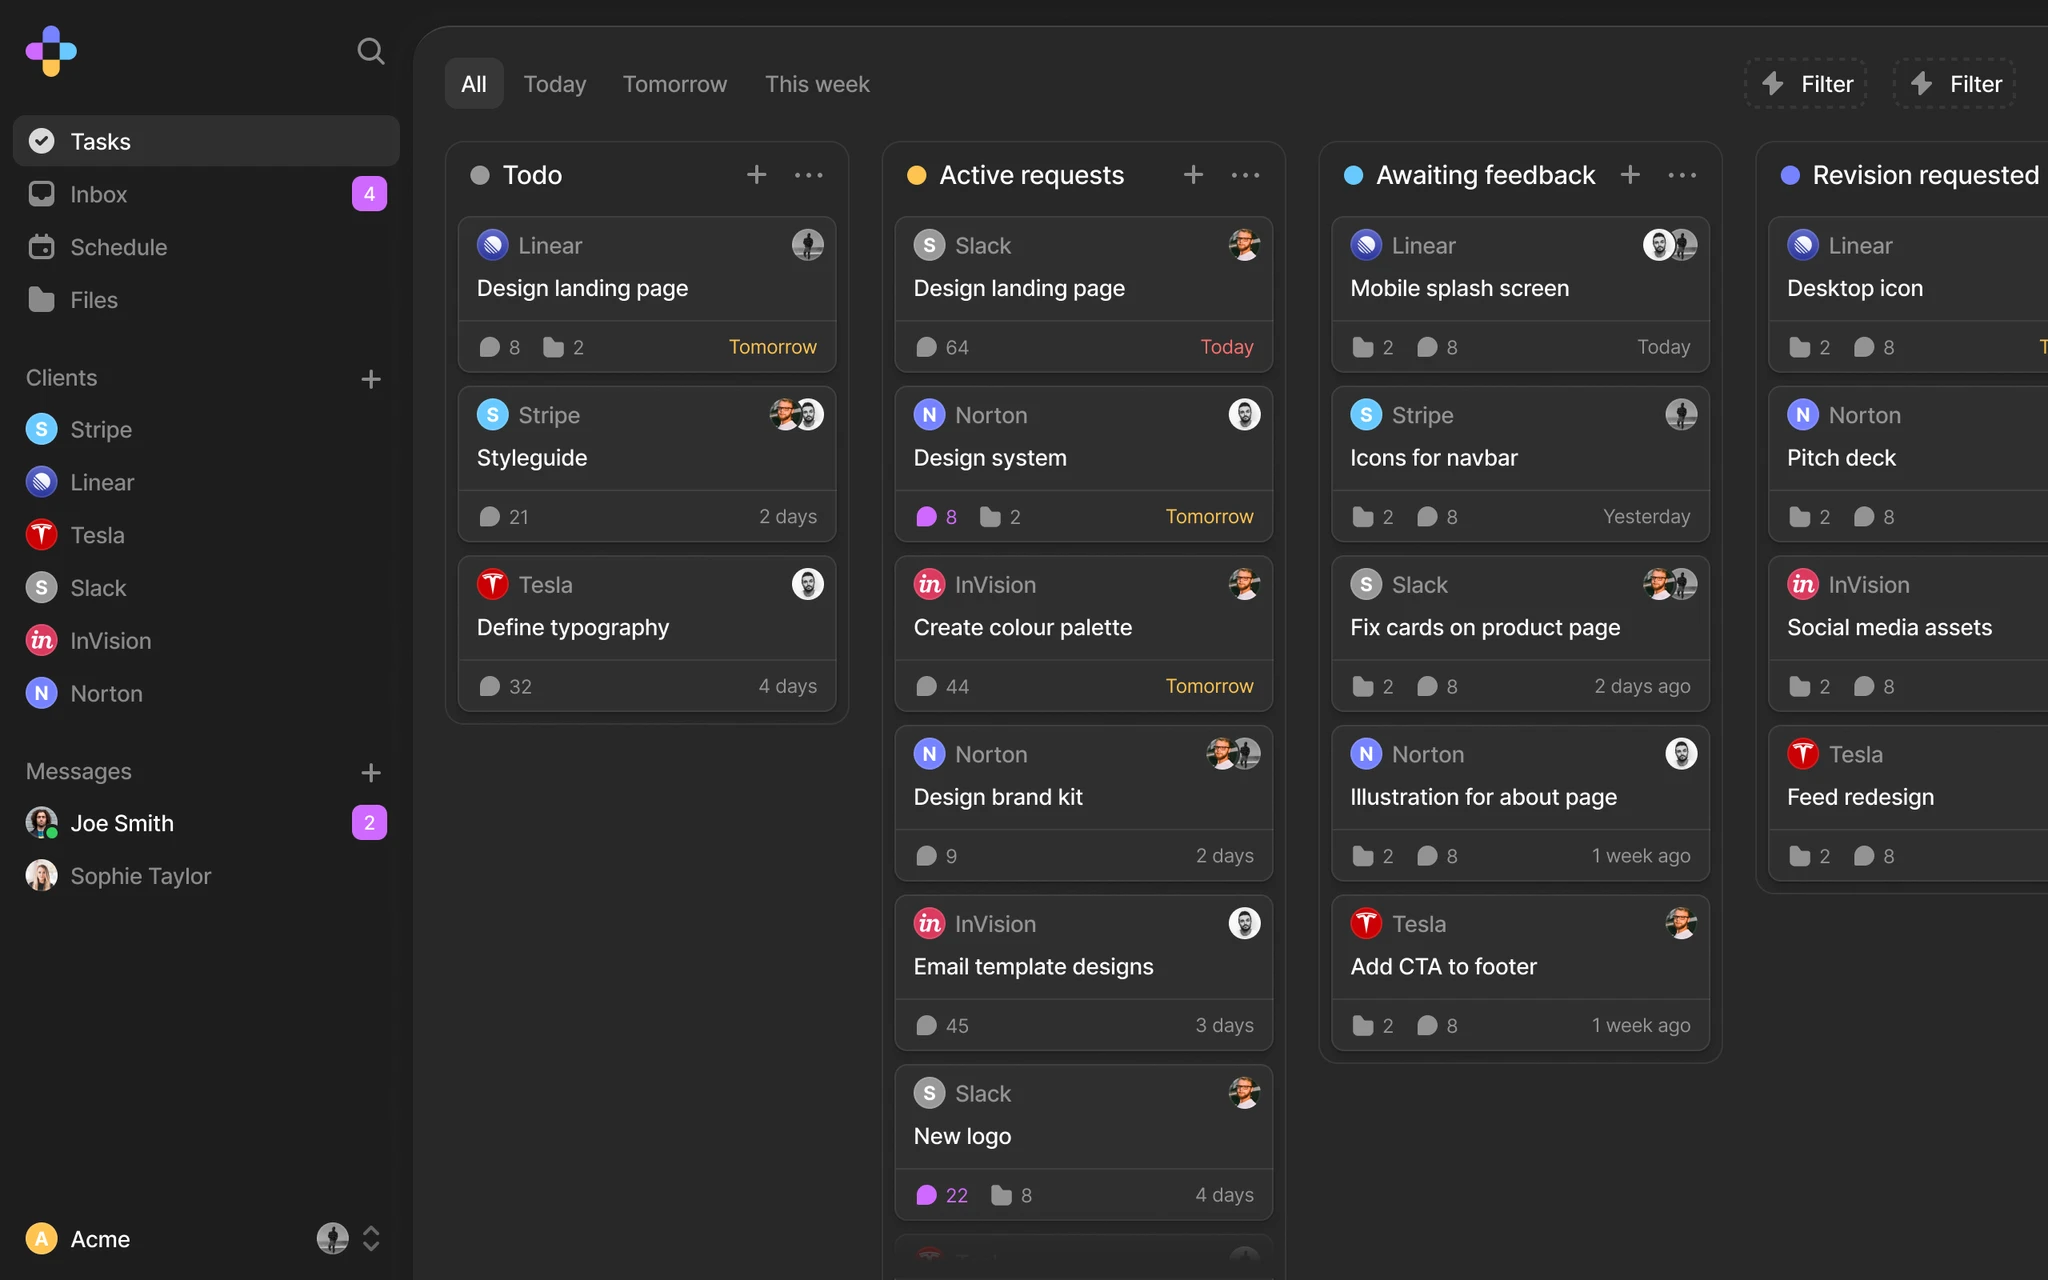Open the Pitch deck card
Viewport: 2048px width, 1280px height.
[1908, 464]
